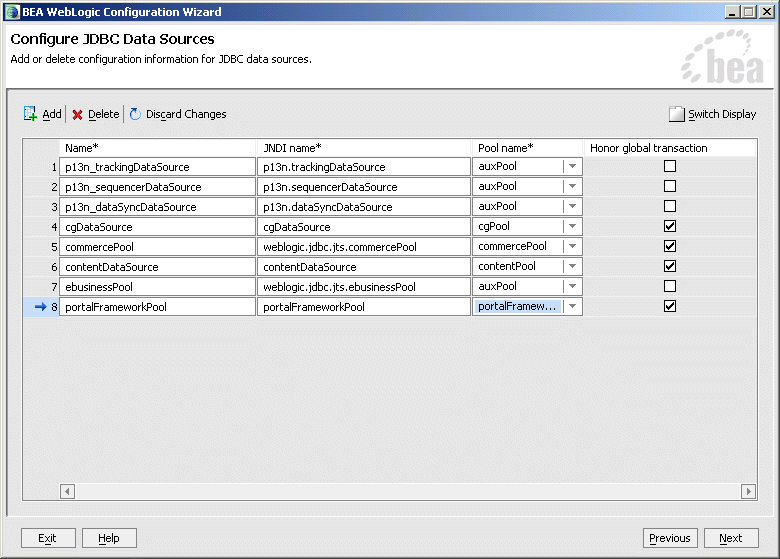Edit the p13n_dataSyncDataSource name field

(157, 206)
